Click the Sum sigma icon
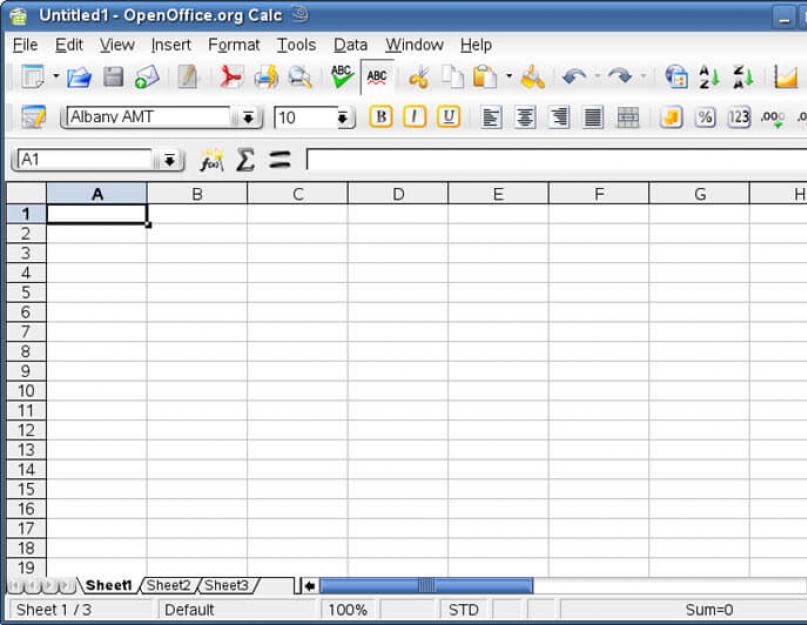 point(245,160)
